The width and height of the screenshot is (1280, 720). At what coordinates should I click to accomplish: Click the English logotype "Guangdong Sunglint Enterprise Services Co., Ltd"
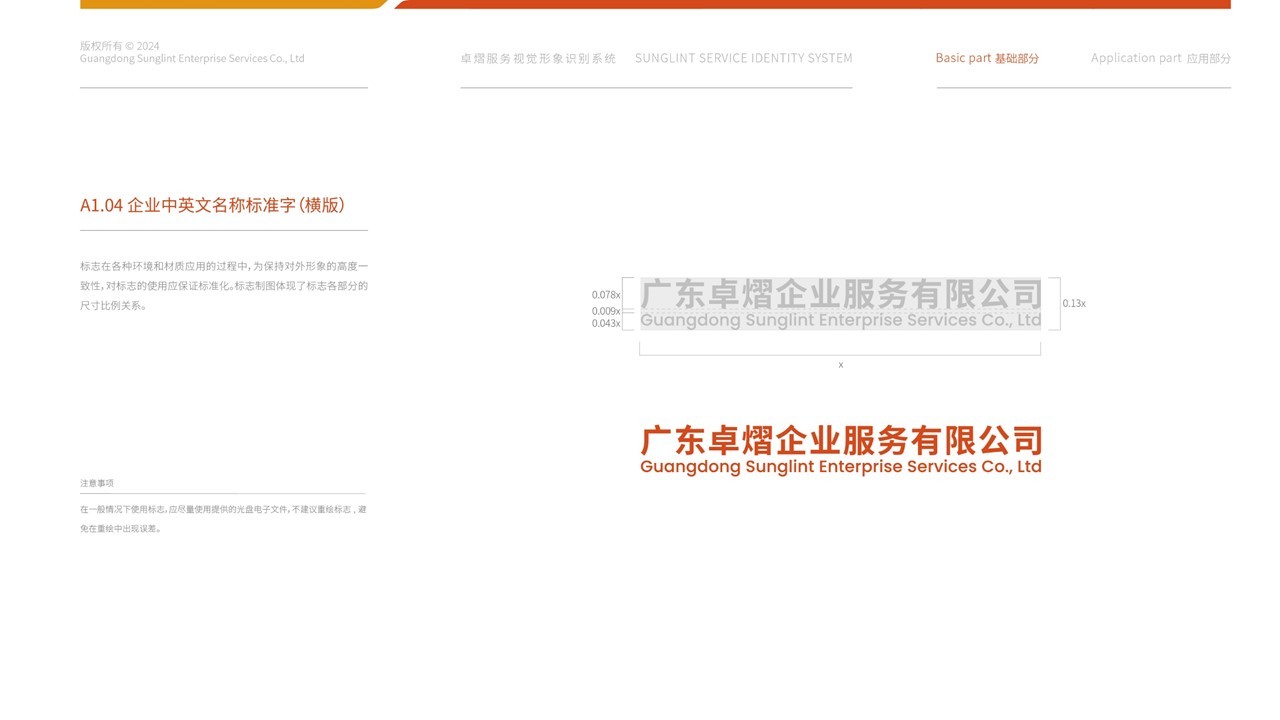[841, 466]
